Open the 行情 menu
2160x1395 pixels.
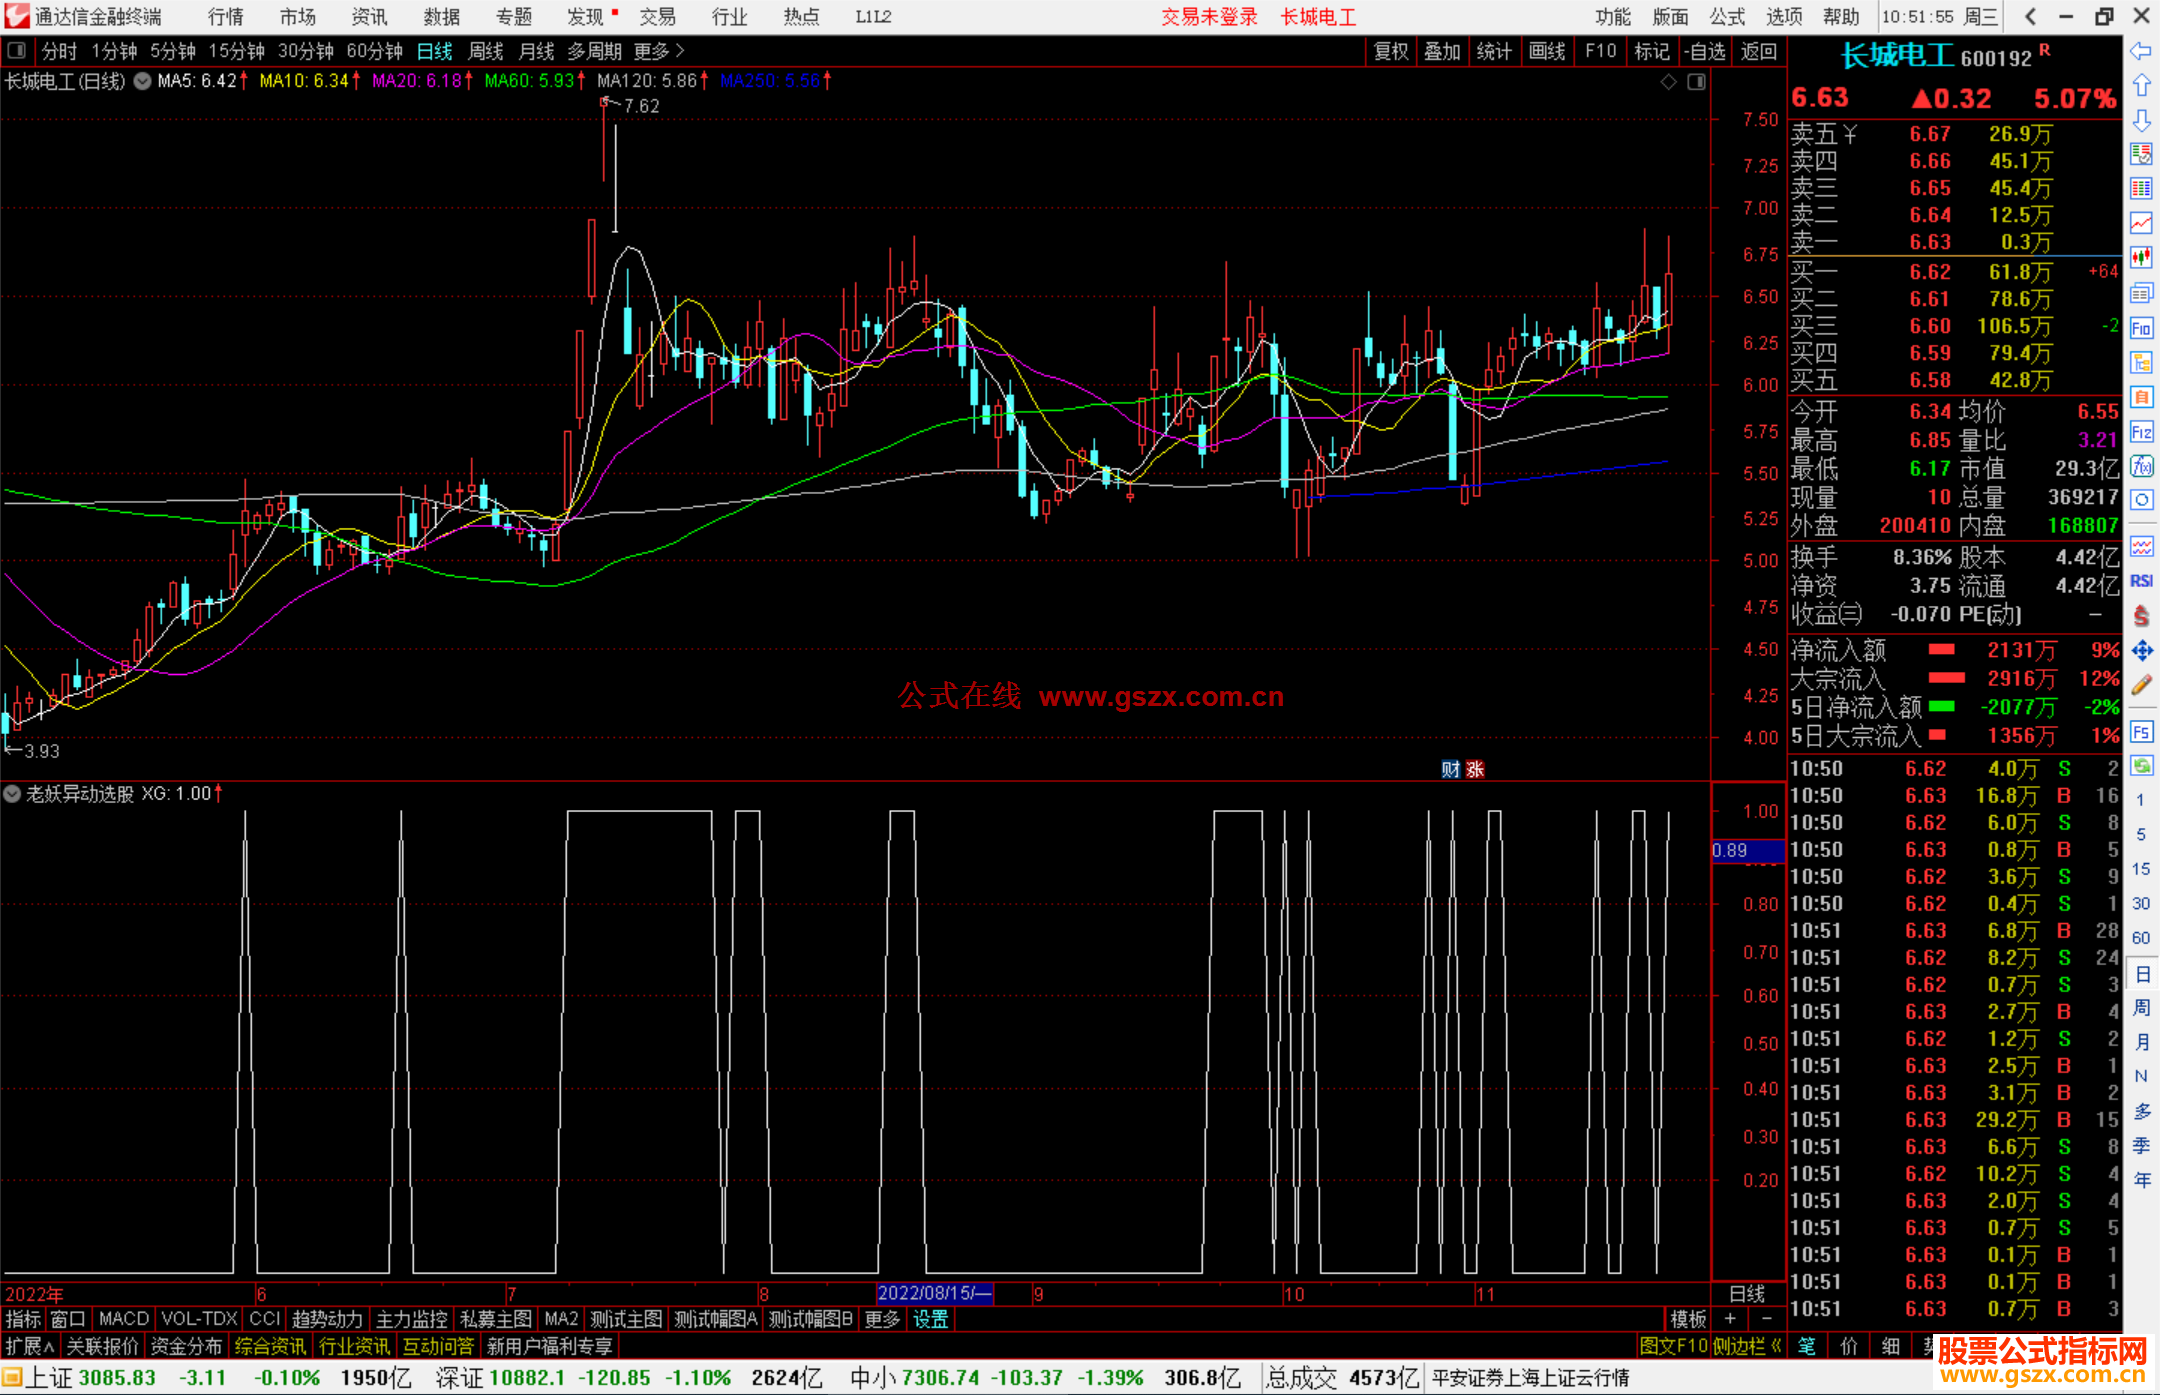point(226,17)
